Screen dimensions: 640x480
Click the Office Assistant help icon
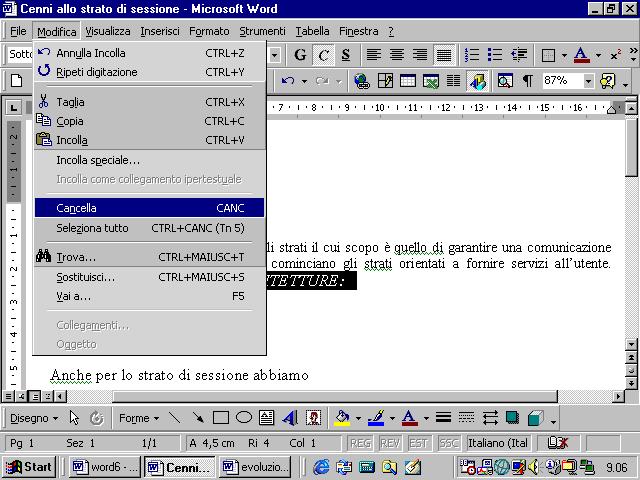coord(607,81)
